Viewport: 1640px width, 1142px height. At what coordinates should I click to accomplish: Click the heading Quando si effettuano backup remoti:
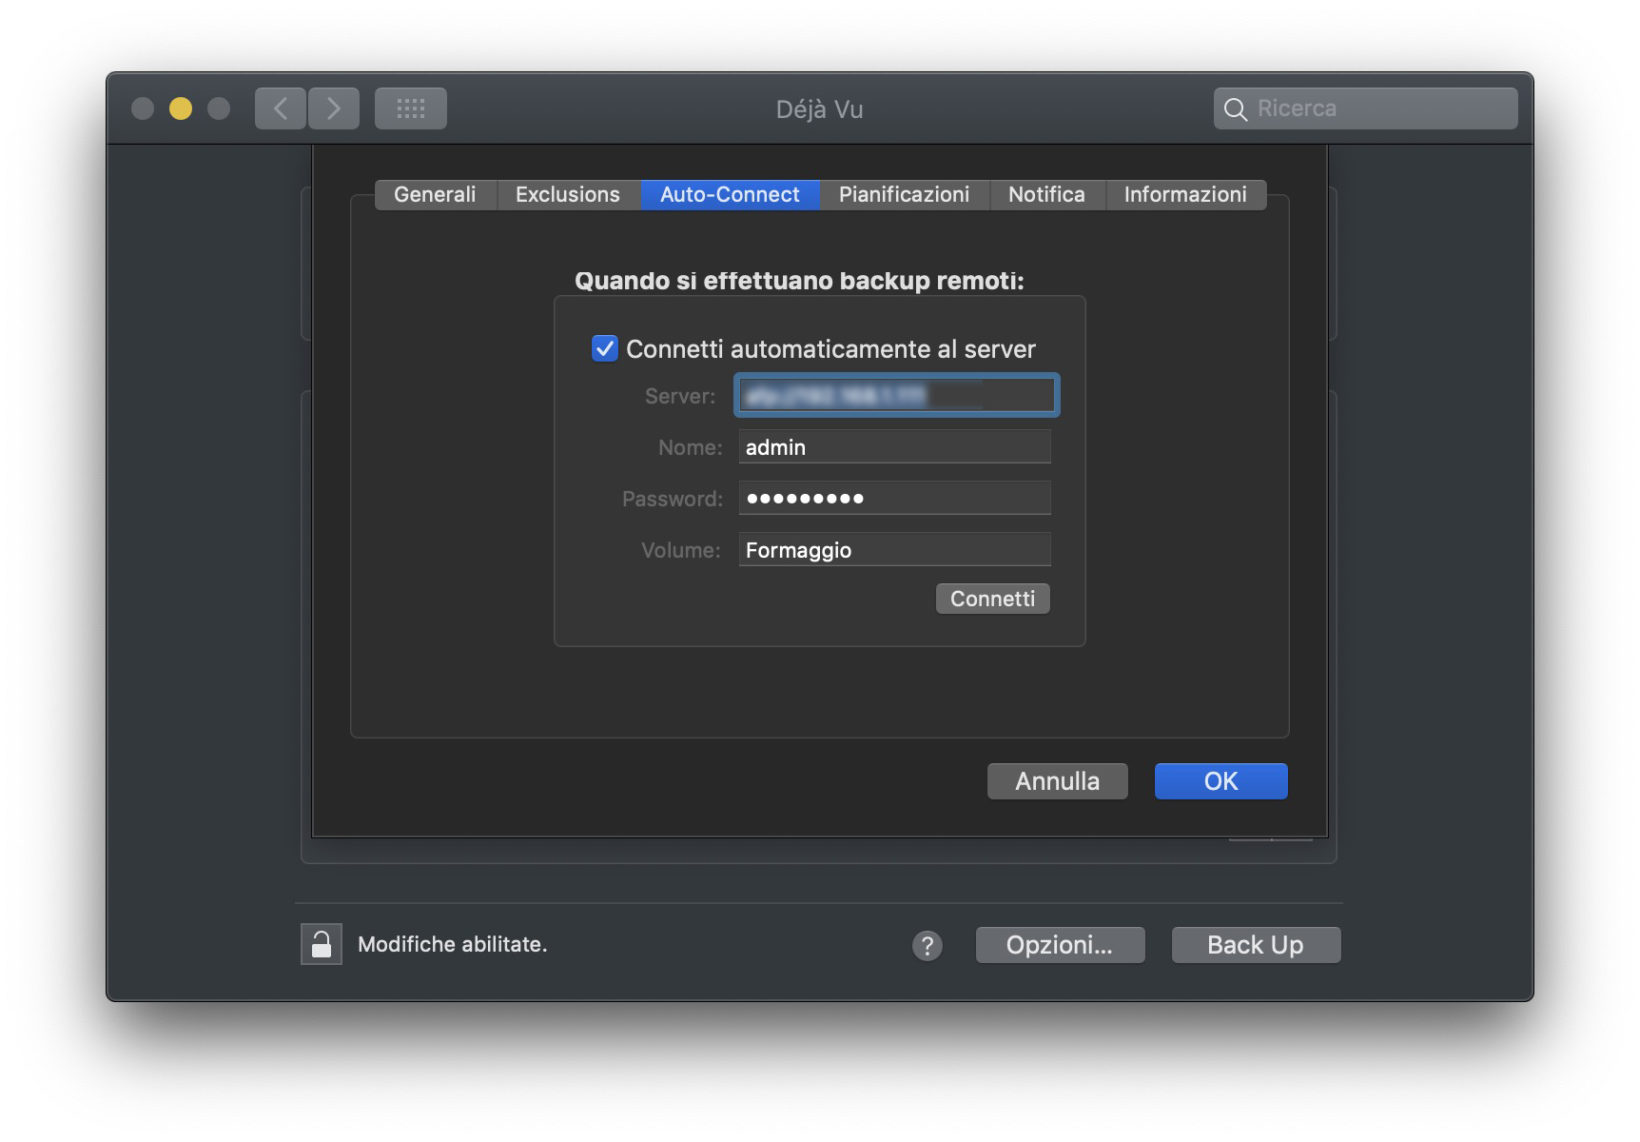[800, 281]
